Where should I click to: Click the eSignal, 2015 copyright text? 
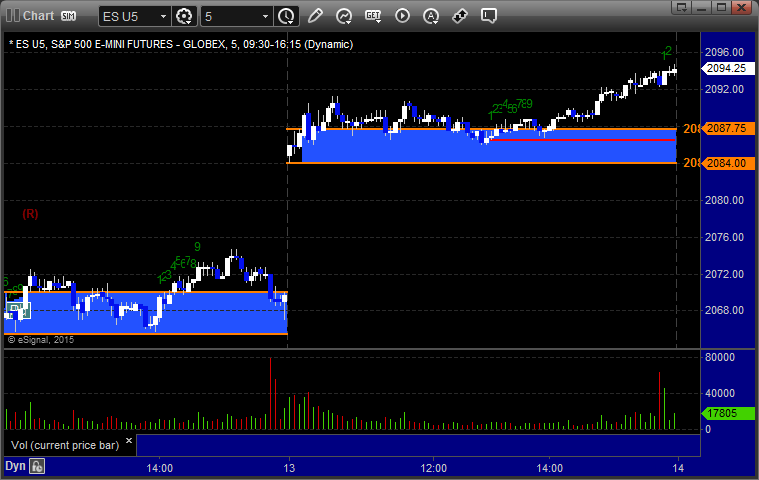pyautogui.click(x=41, y=340)
